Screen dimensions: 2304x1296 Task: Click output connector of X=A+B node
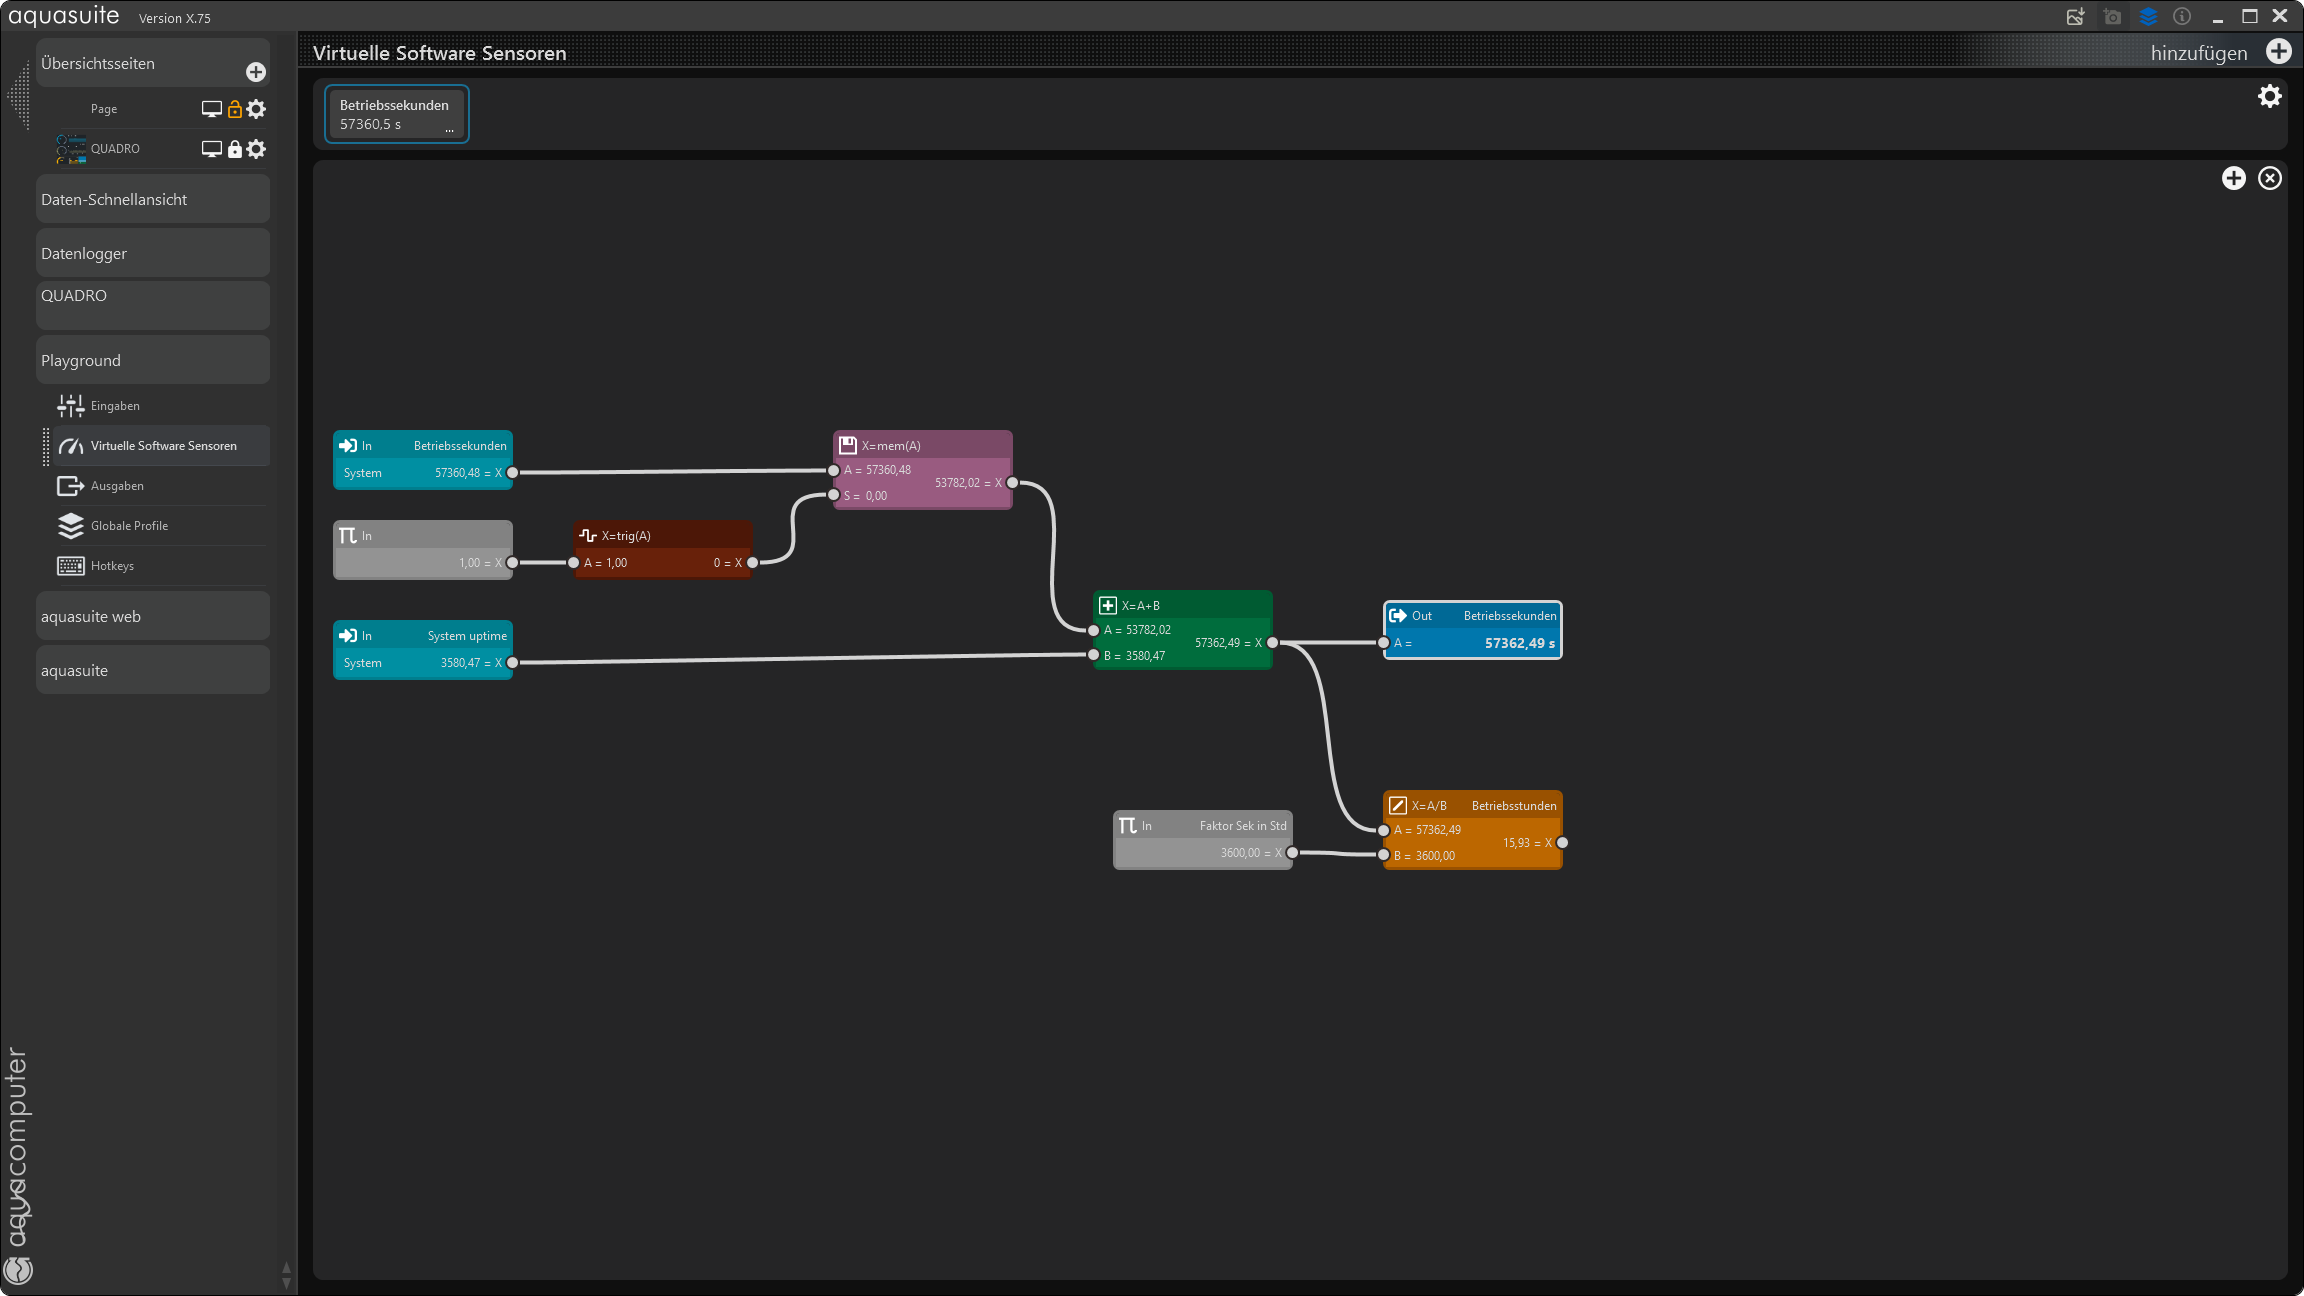click(x=1272, y=643)
